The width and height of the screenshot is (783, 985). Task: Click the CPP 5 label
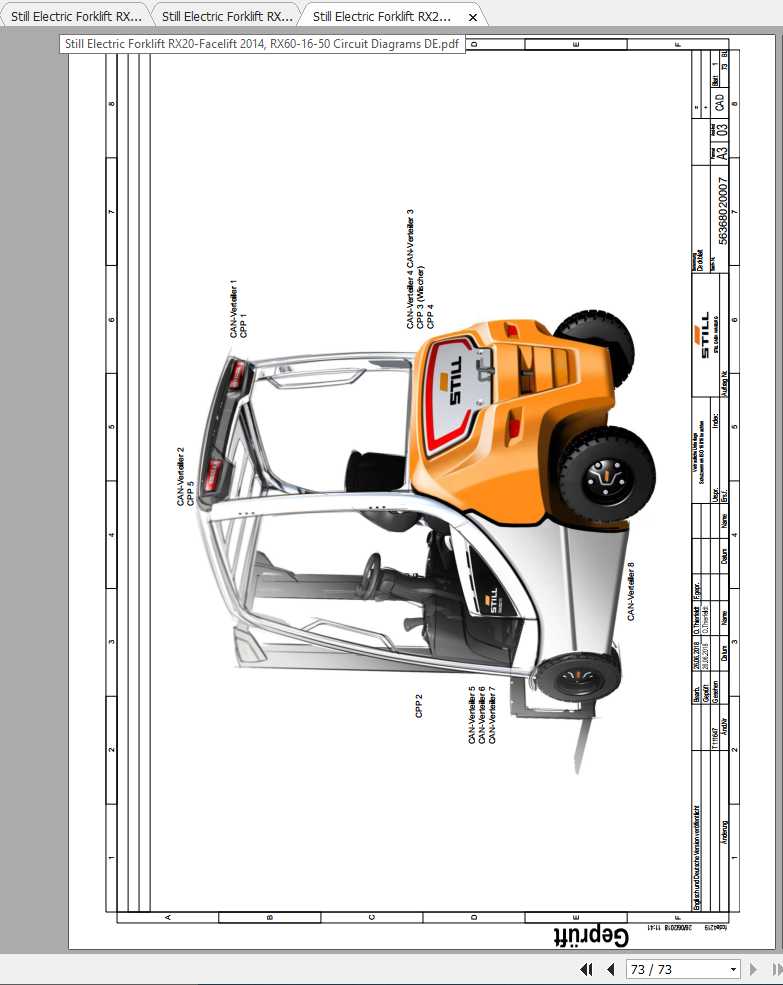point(190,493)
